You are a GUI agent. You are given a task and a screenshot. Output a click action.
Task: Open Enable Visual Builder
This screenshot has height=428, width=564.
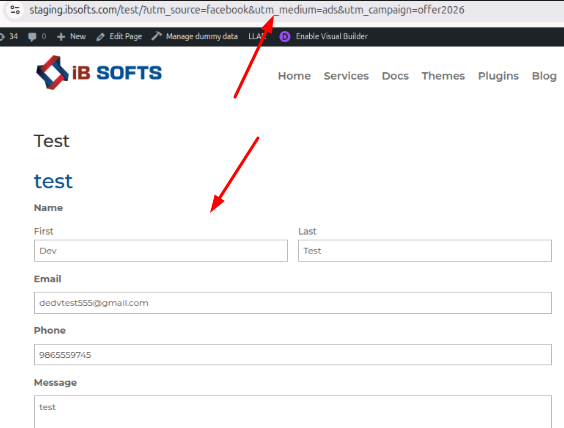tap(331, 36)
